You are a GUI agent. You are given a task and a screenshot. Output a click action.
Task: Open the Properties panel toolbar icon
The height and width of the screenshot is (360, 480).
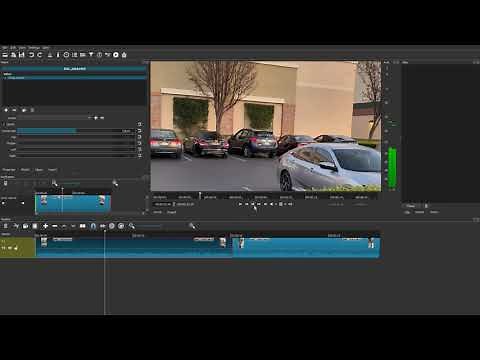(x=58, y=55)
